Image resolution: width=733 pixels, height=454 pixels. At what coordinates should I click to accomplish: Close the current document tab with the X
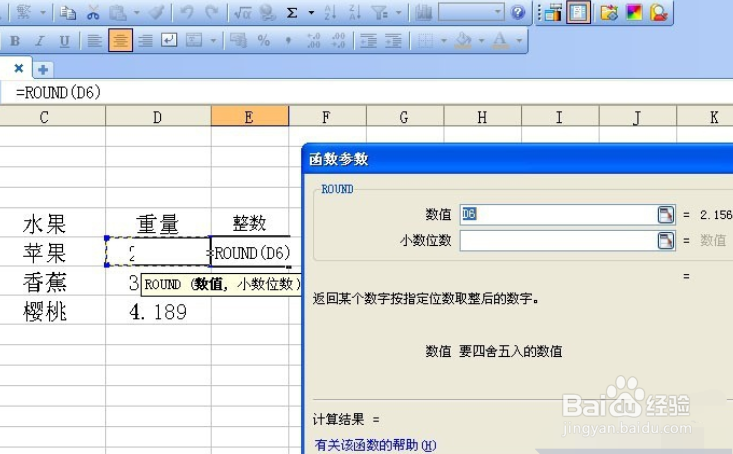coord(19,68)
